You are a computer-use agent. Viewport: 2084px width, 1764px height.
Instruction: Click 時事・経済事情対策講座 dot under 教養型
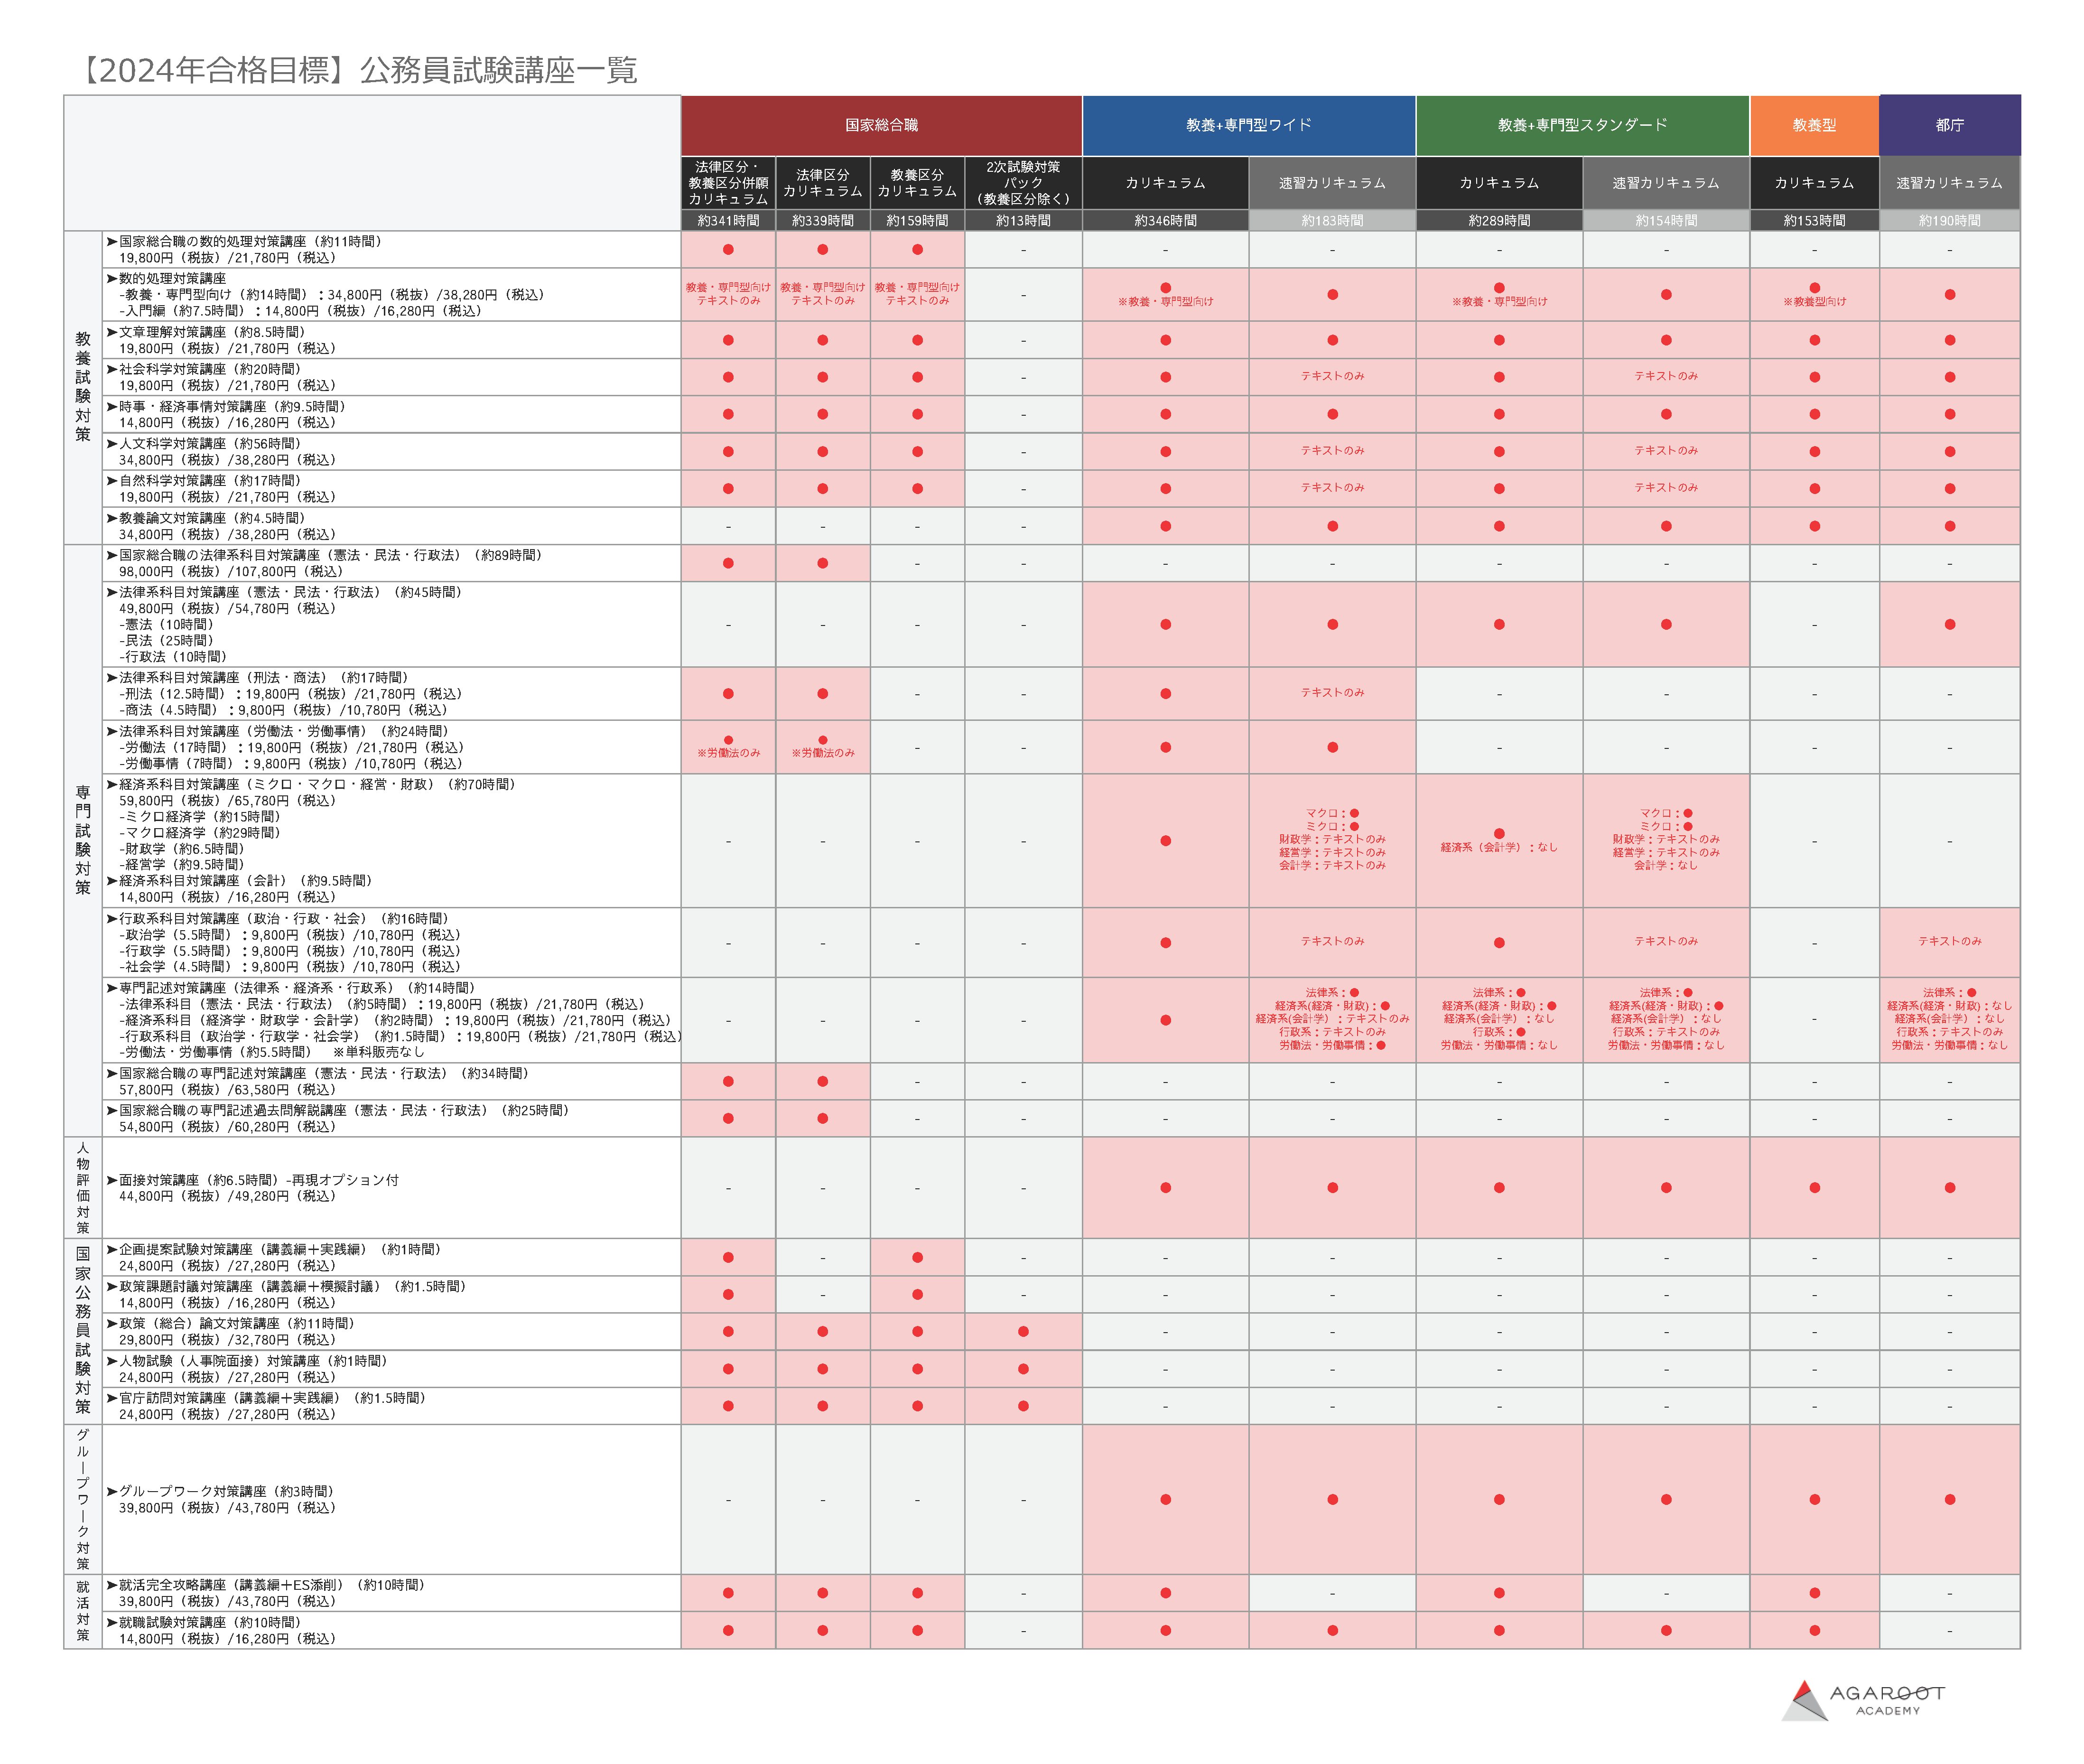pos(1814,414)
